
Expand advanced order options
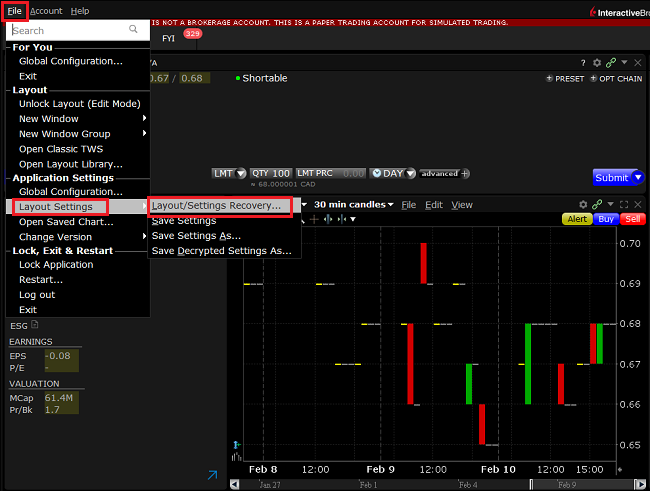444,173
